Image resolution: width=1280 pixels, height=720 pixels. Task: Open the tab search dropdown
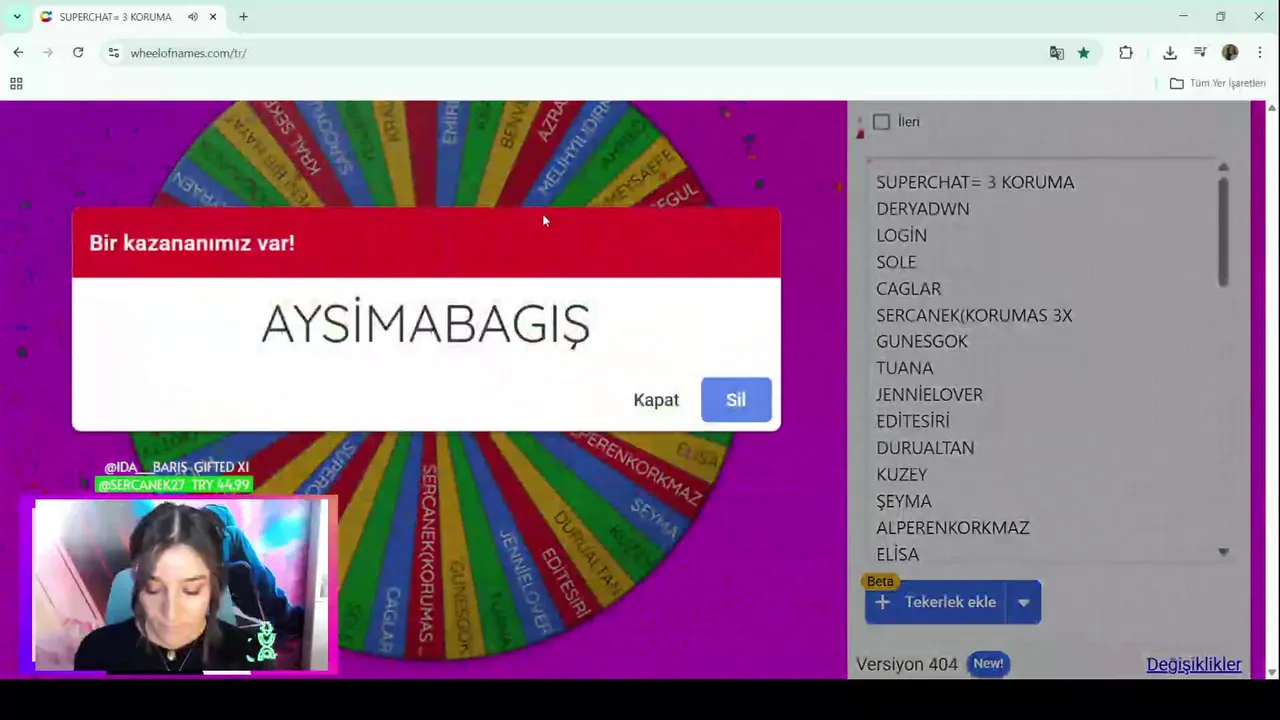click(17, 17)
